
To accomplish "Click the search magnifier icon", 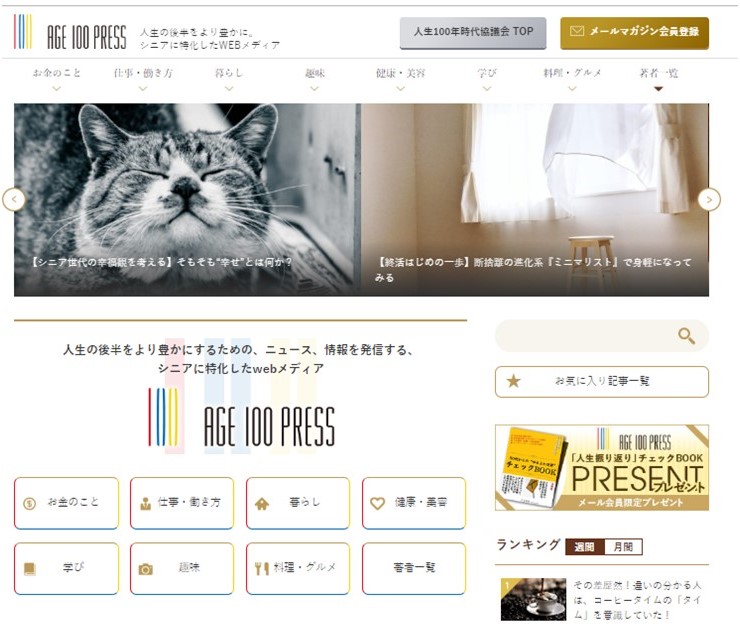I will 686,336.
